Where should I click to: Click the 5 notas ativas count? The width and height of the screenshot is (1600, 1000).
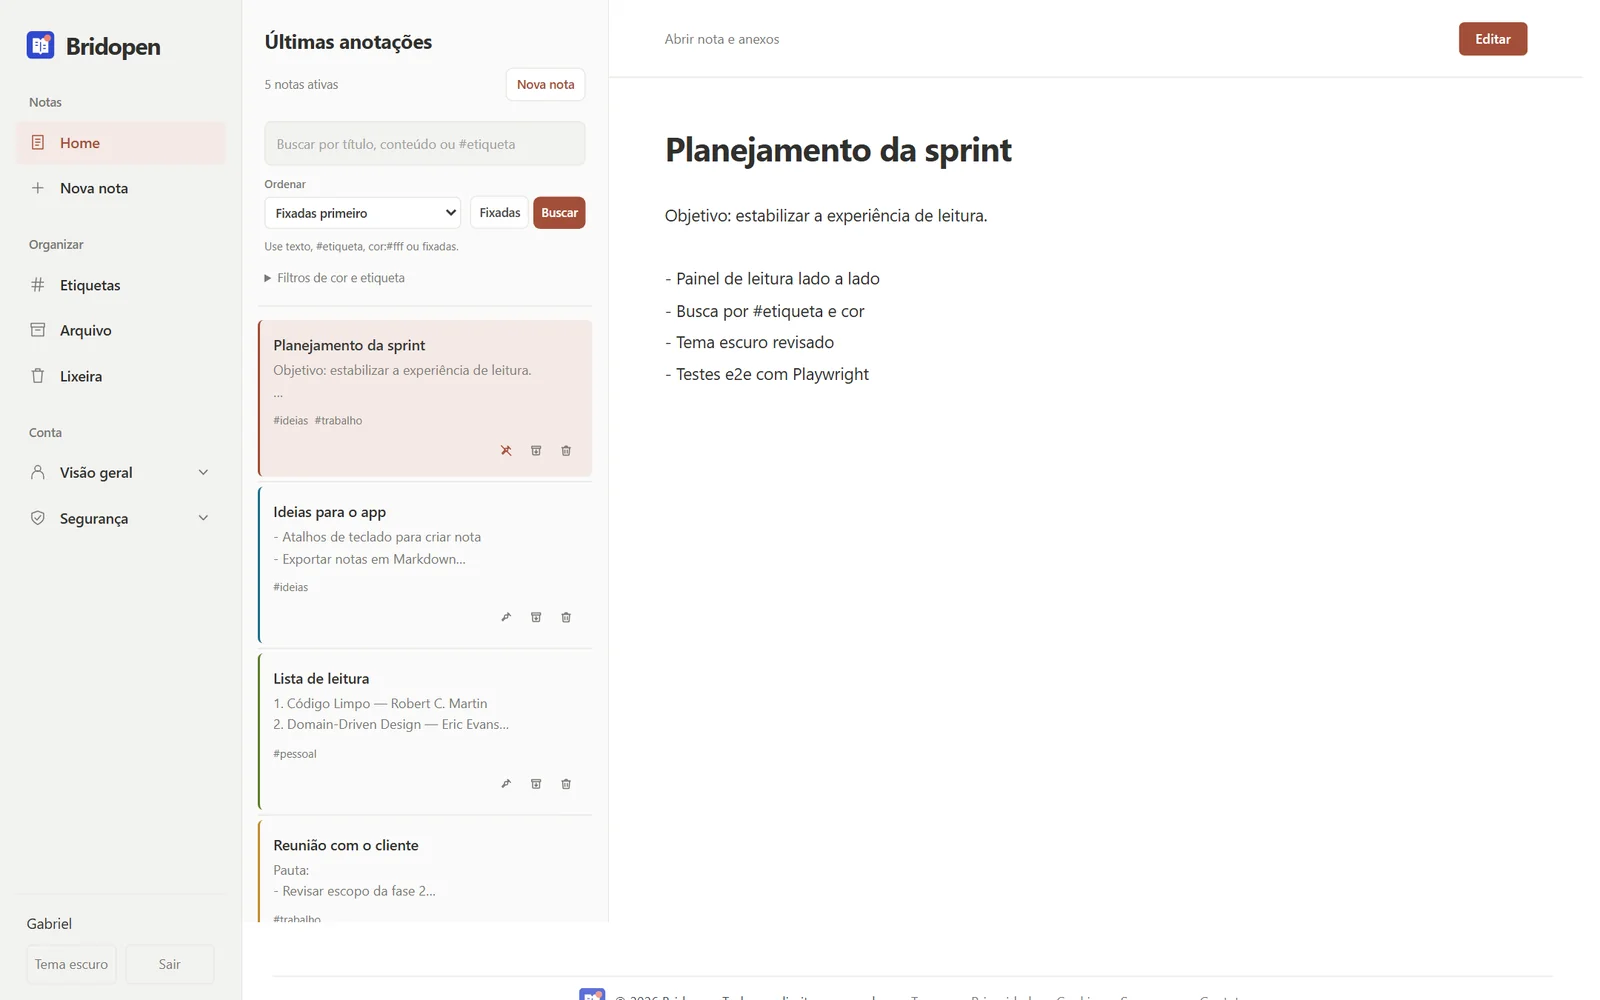point(301,85)
